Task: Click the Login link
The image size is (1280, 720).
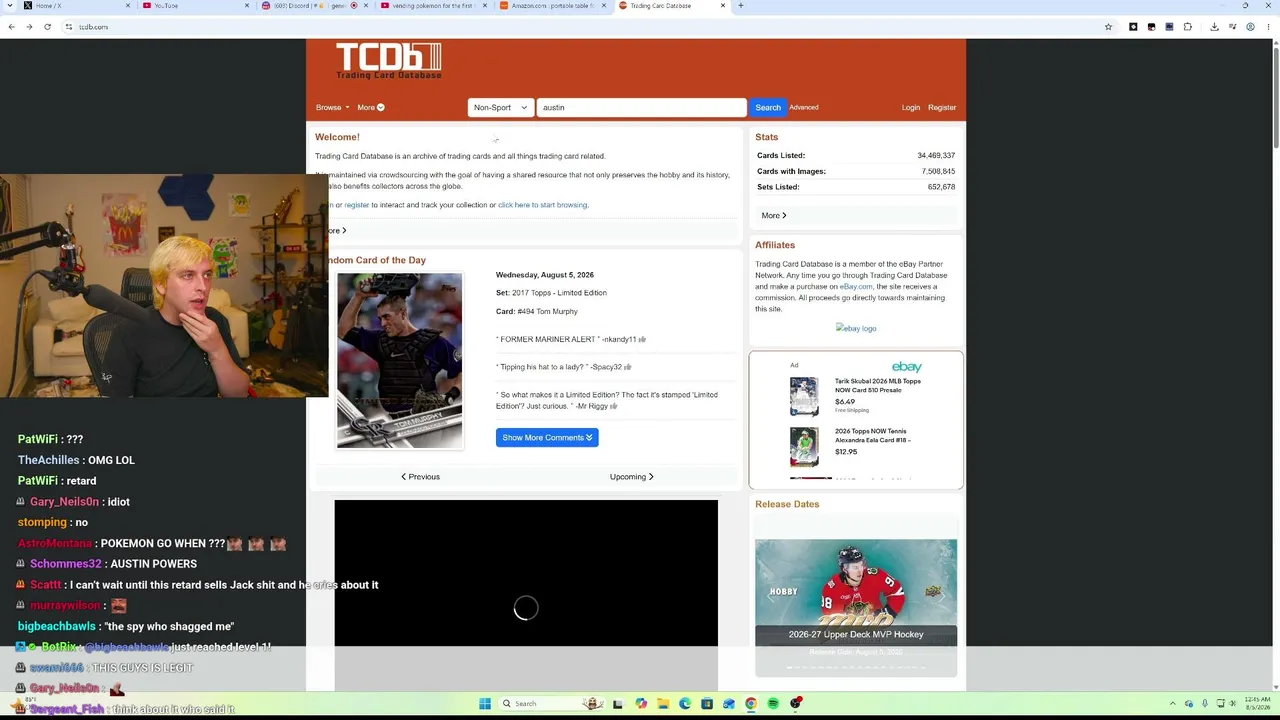Action: 910,107
